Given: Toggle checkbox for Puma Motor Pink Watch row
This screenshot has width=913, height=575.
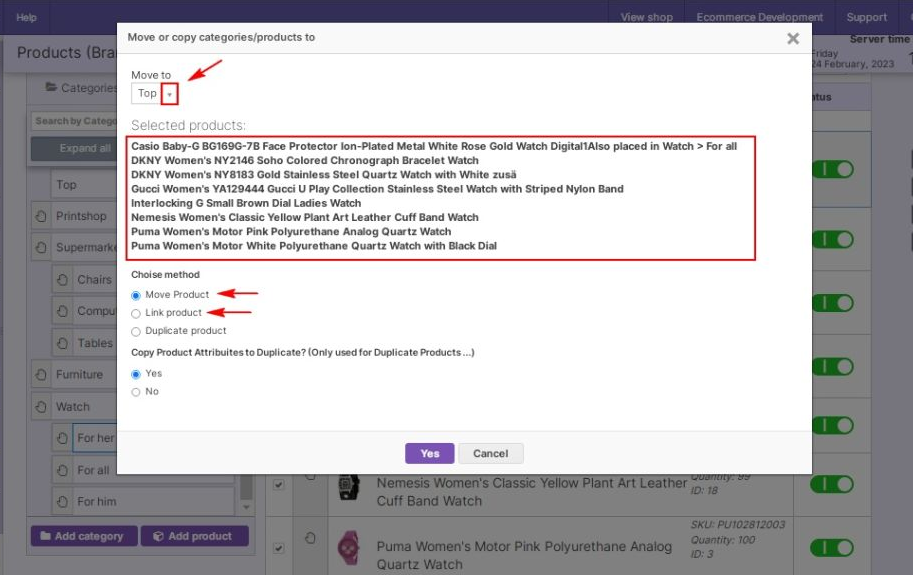Looking at the screenshot, I should click(279, 548).
